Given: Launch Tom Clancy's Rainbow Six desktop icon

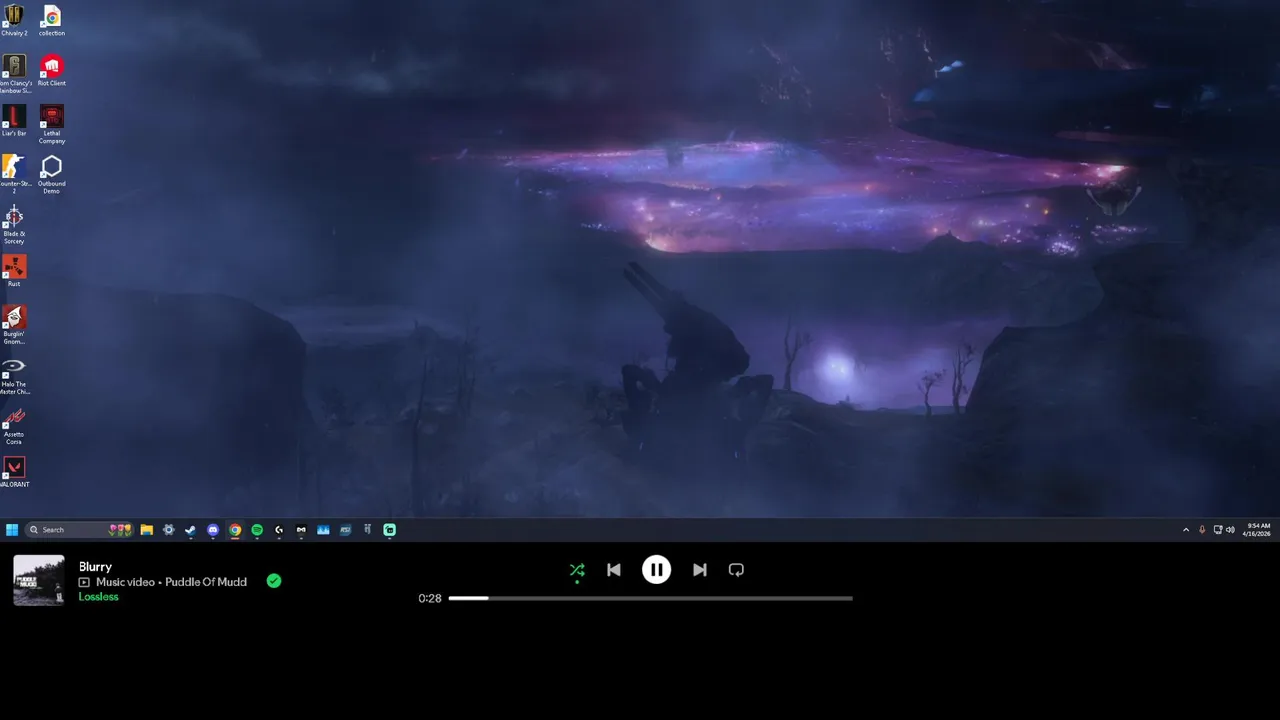Looking at the screenshot, I should pos(14,74).
